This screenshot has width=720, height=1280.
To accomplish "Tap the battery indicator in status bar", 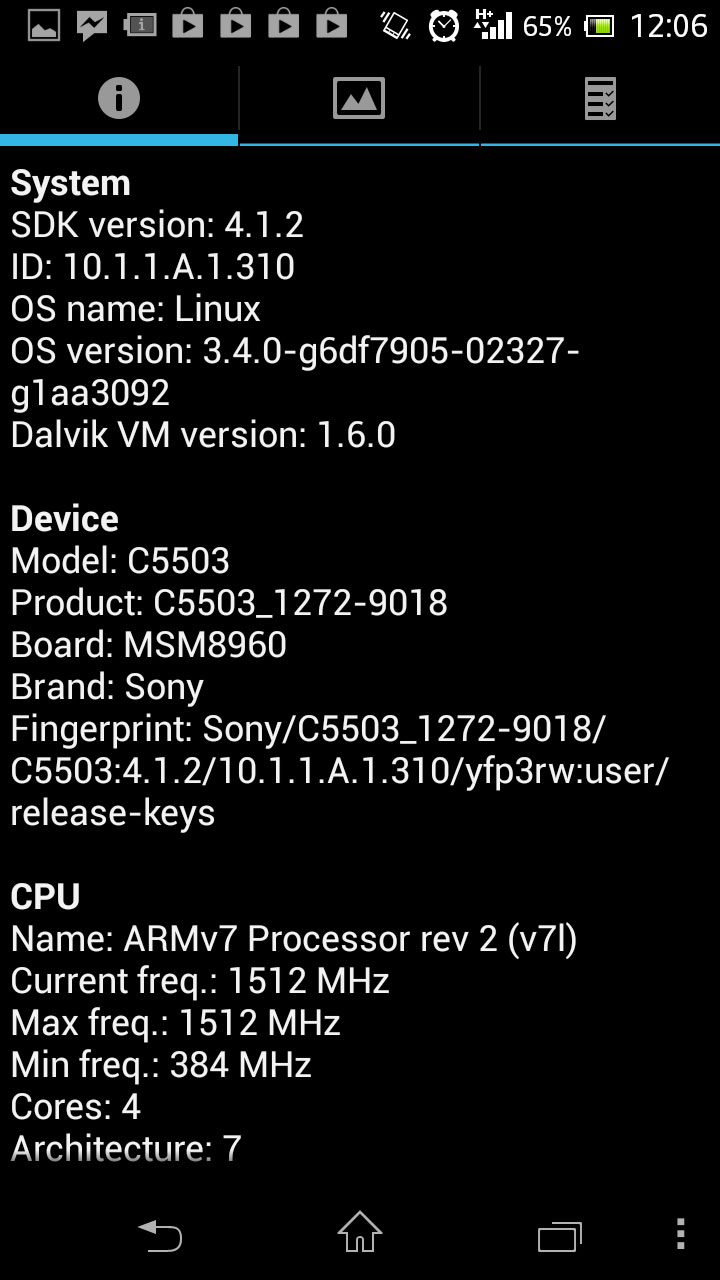I will (600, 26).
